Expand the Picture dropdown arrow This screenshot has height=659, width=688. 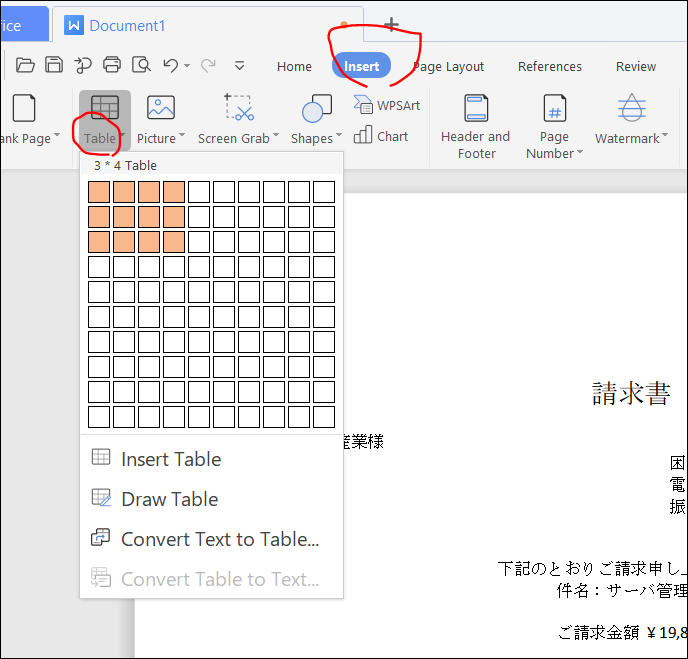pos(182,135)
